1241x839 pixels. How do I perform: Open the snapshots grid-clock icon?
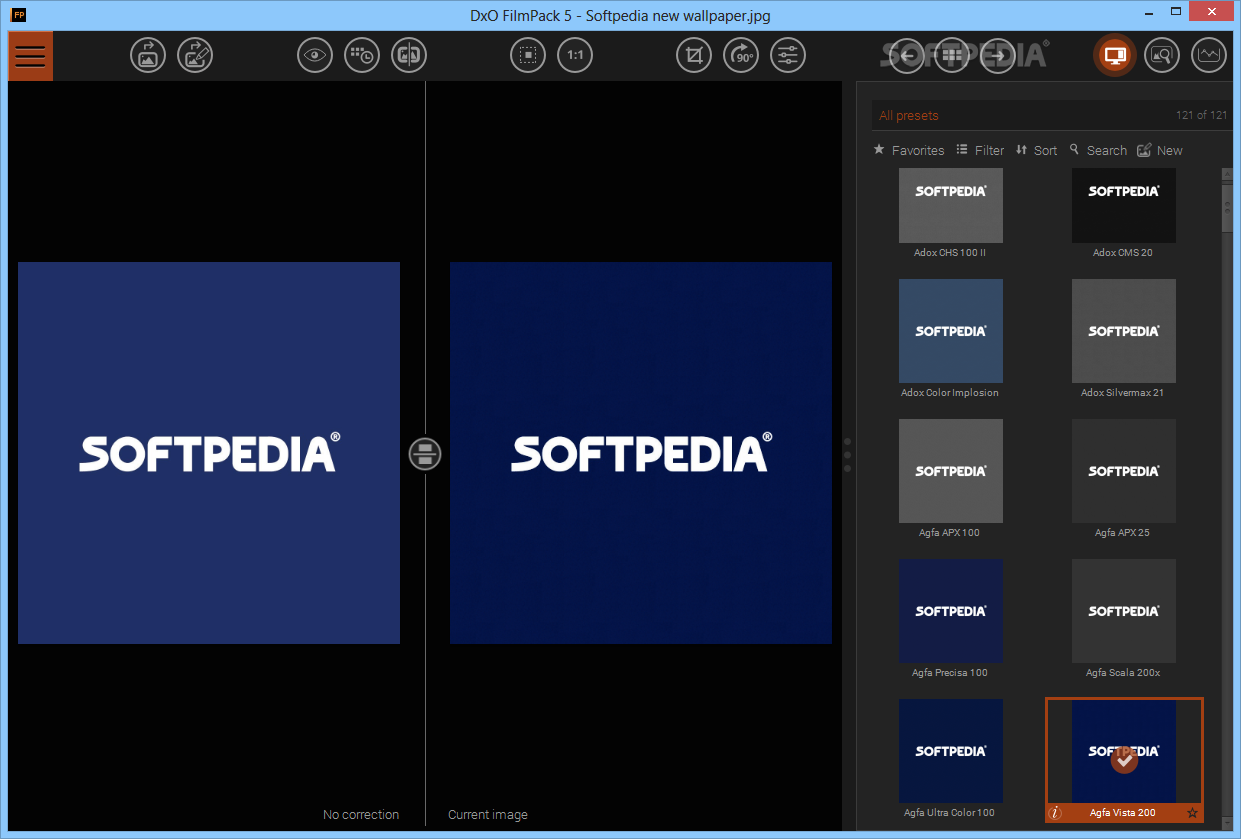pos(362,55)
